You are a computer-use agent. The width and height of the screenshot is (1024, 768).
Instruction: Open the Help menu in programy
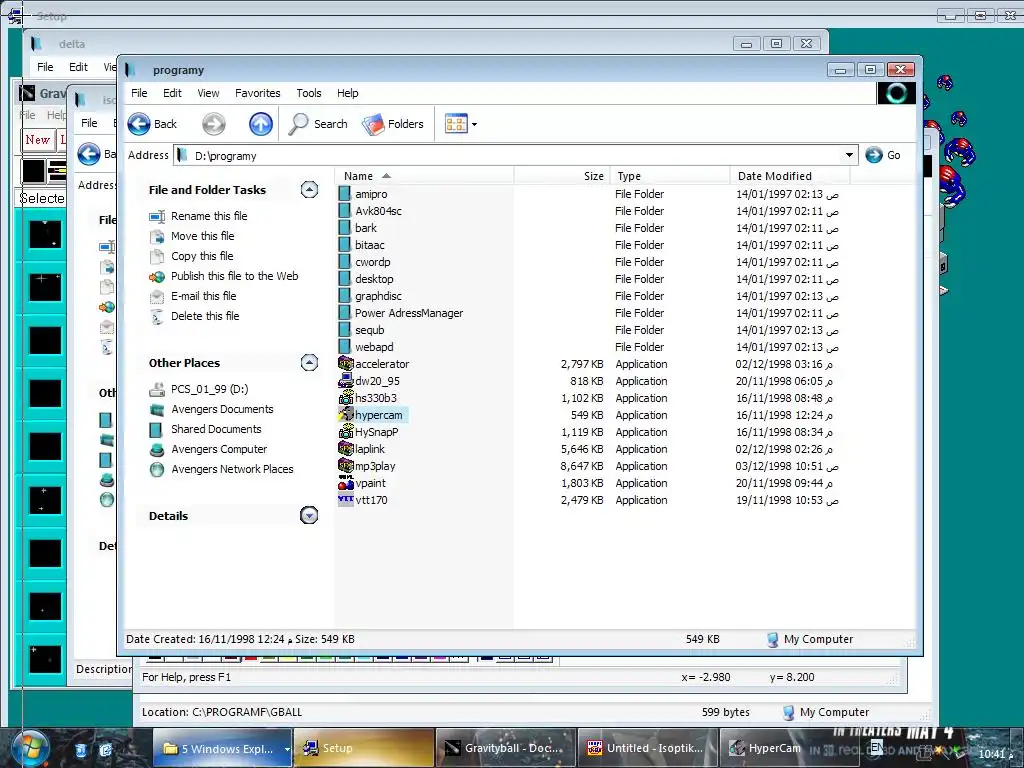click(347, 93)
